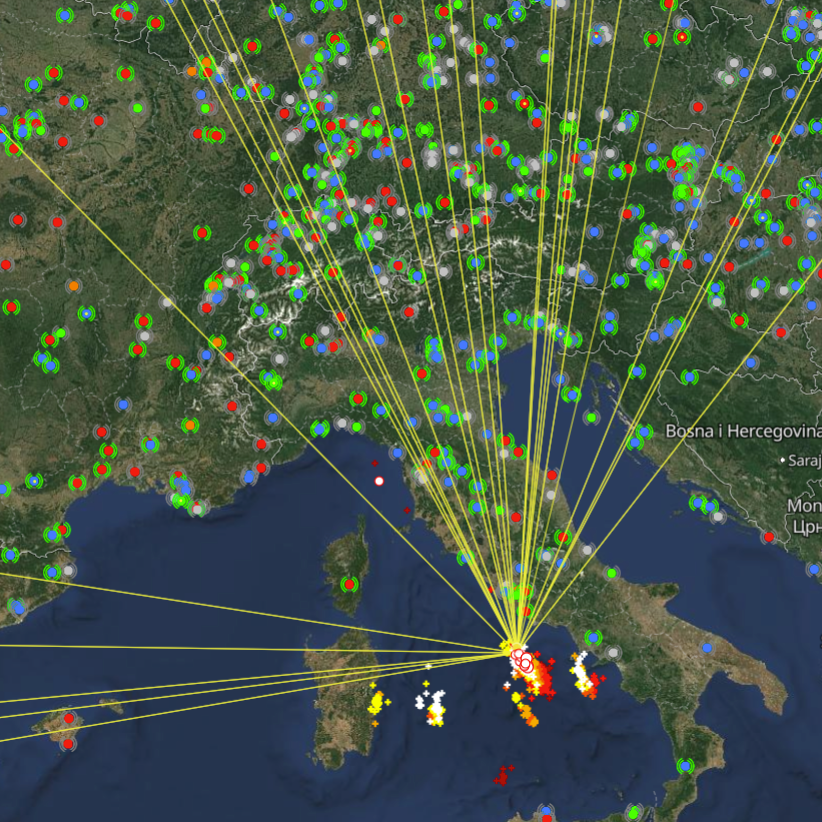Click the yellow strike cluster off Sardinia's east coast
Screen dimensions: 822x822
pos(377,701)
